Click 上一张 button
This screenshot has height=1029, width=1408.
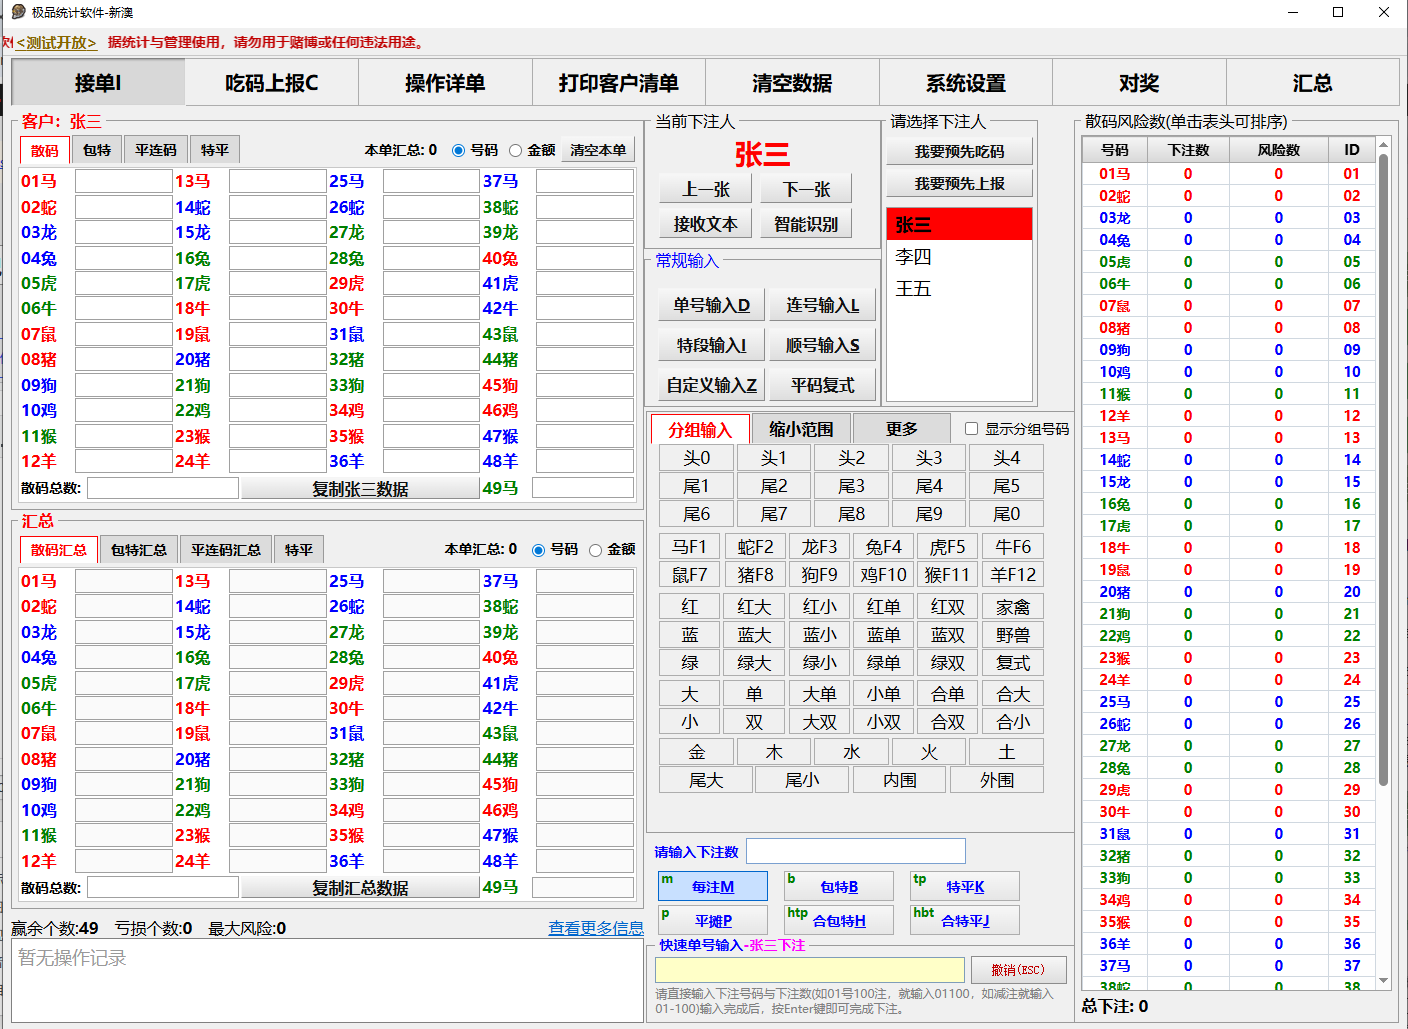706,189
